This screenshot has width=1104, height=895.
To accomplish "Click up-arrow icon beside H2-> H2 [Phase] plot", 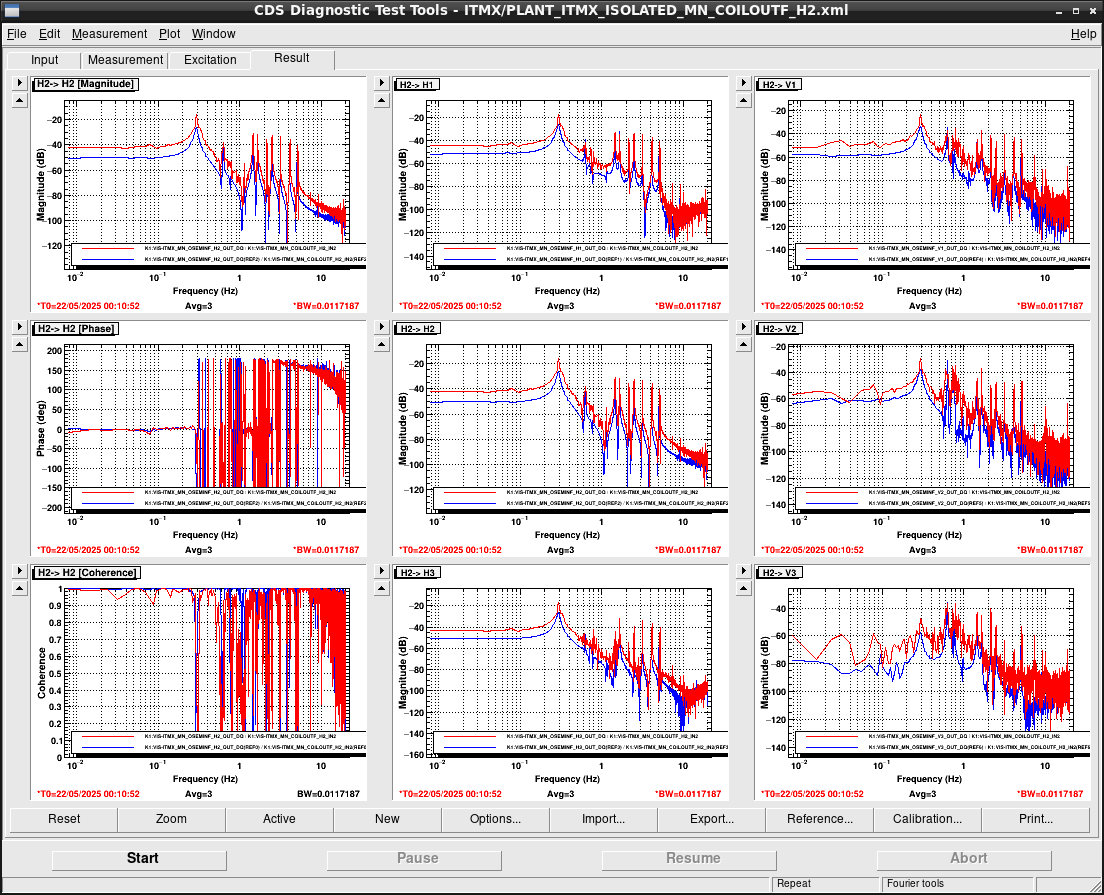I will [20, 345].
